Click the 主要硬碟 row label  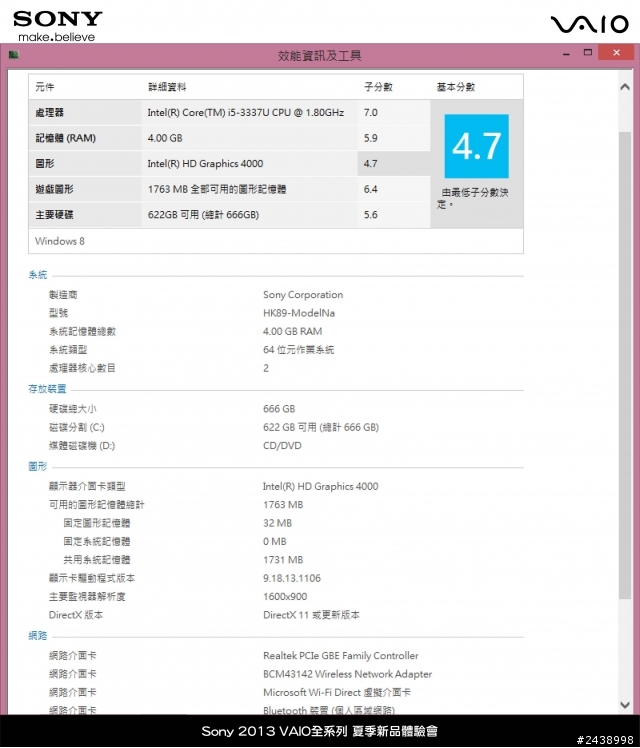click(x=54, y=215)
